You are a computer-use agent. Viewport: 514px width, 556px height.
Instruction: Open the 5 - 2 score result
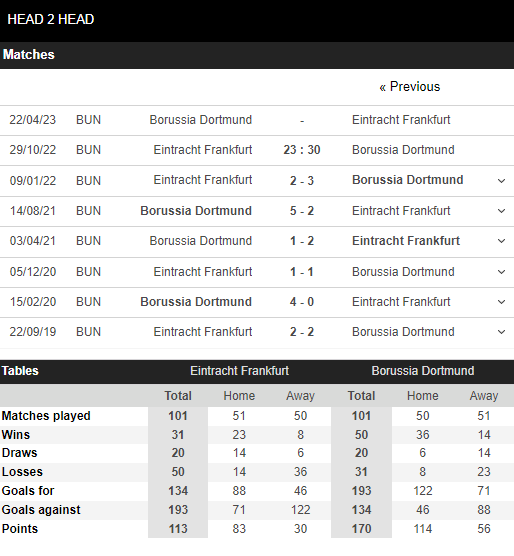pos(302,211)
